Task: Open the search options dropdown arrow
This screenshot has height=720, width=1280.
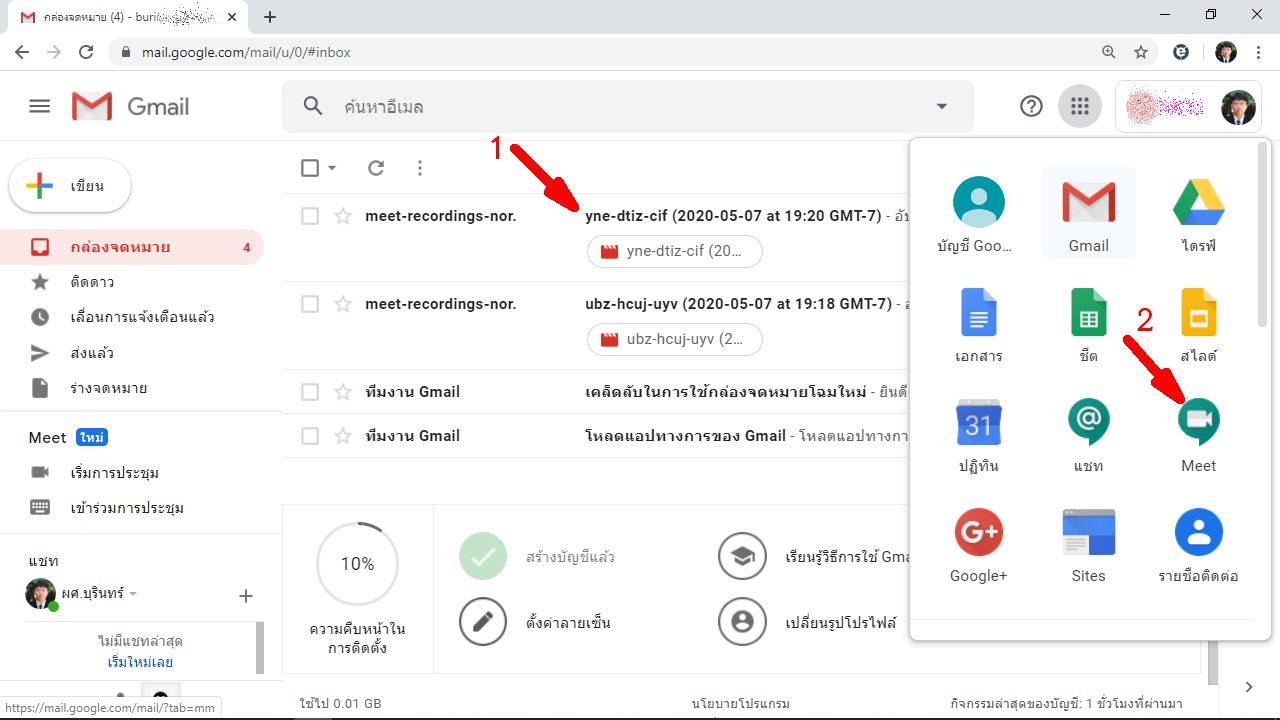Action: point(941,106)
